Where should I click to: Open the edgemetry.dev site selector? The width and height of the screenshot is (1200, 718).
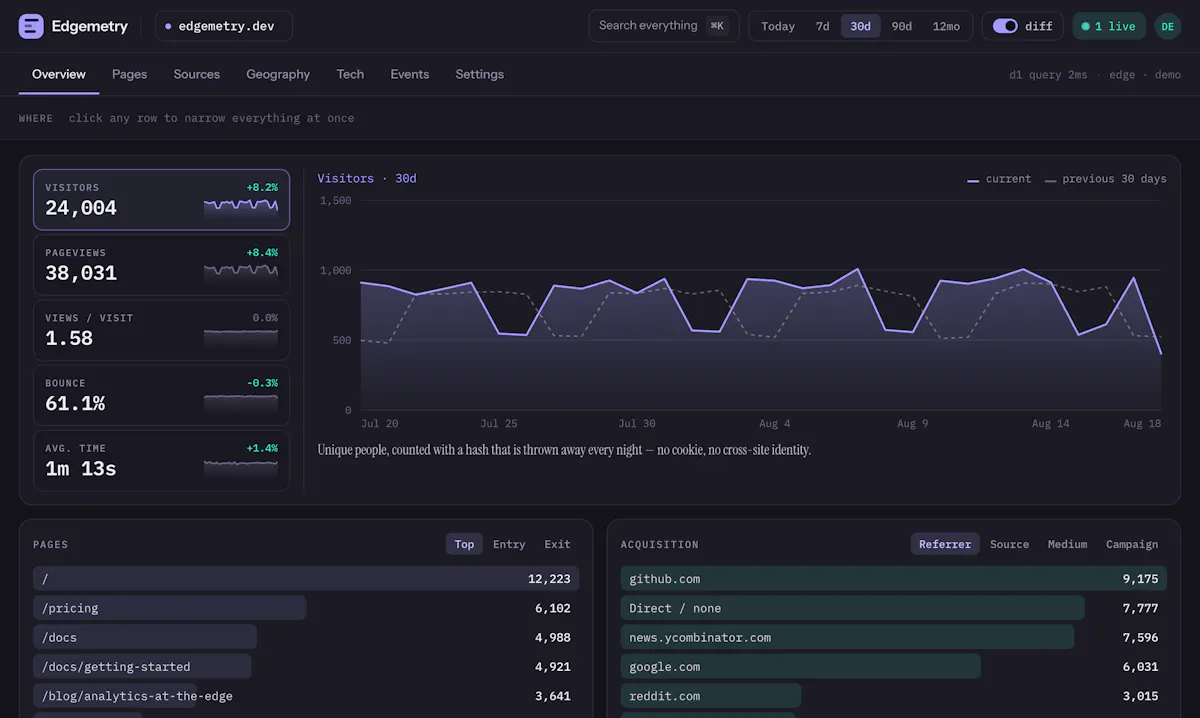click(224, 26)
